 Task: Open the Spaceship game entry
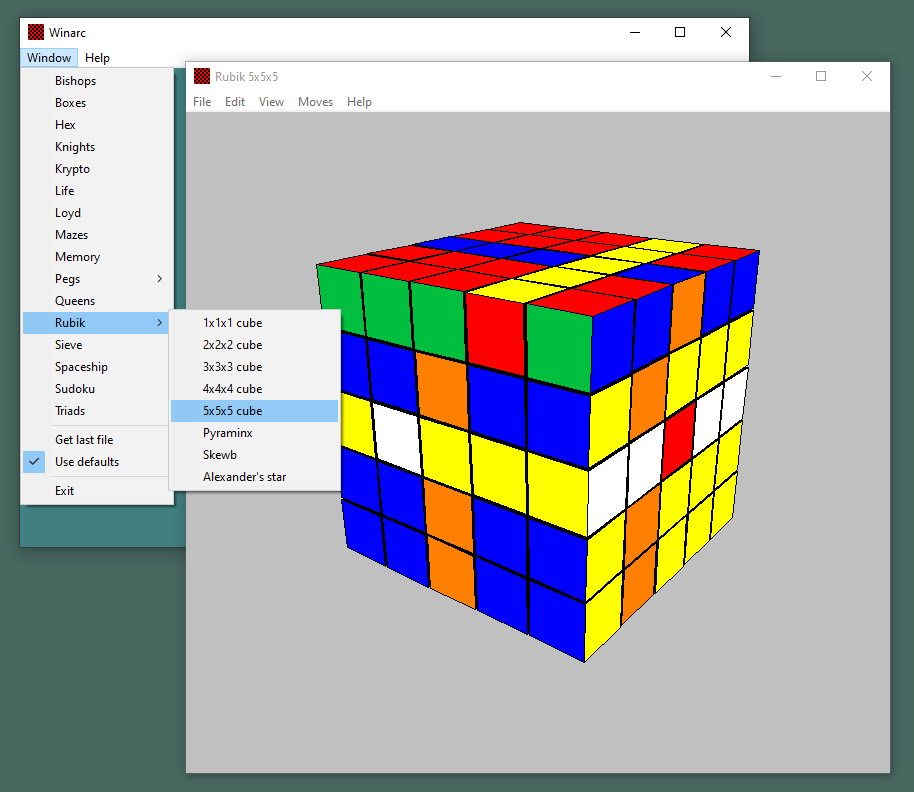pyautogui.click(x=97, y=367)
